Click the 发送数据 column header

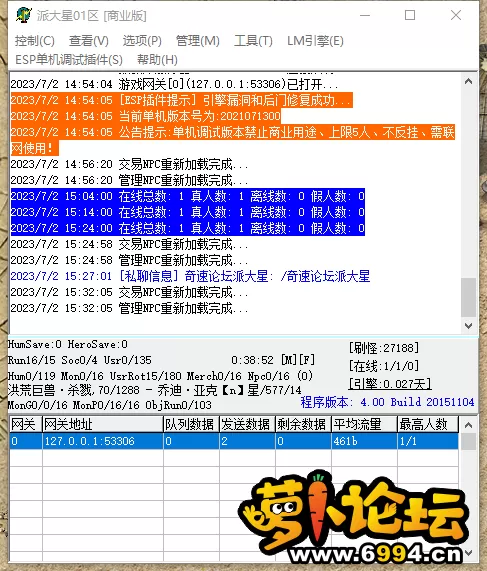pos(247,424)
